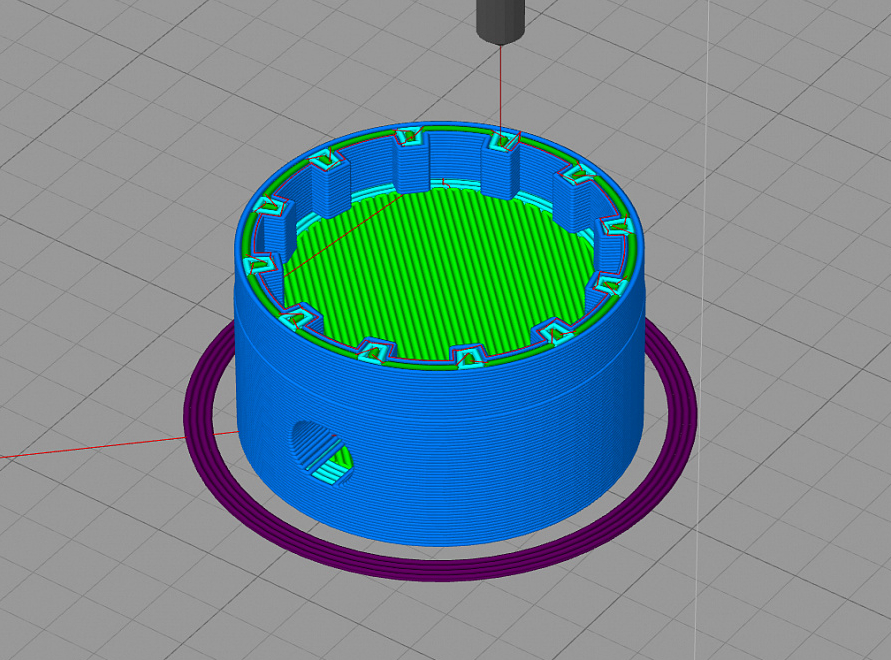Select the green infill floor inside the part
This screenshot has width=891, height=660.
tap(438, 273)
